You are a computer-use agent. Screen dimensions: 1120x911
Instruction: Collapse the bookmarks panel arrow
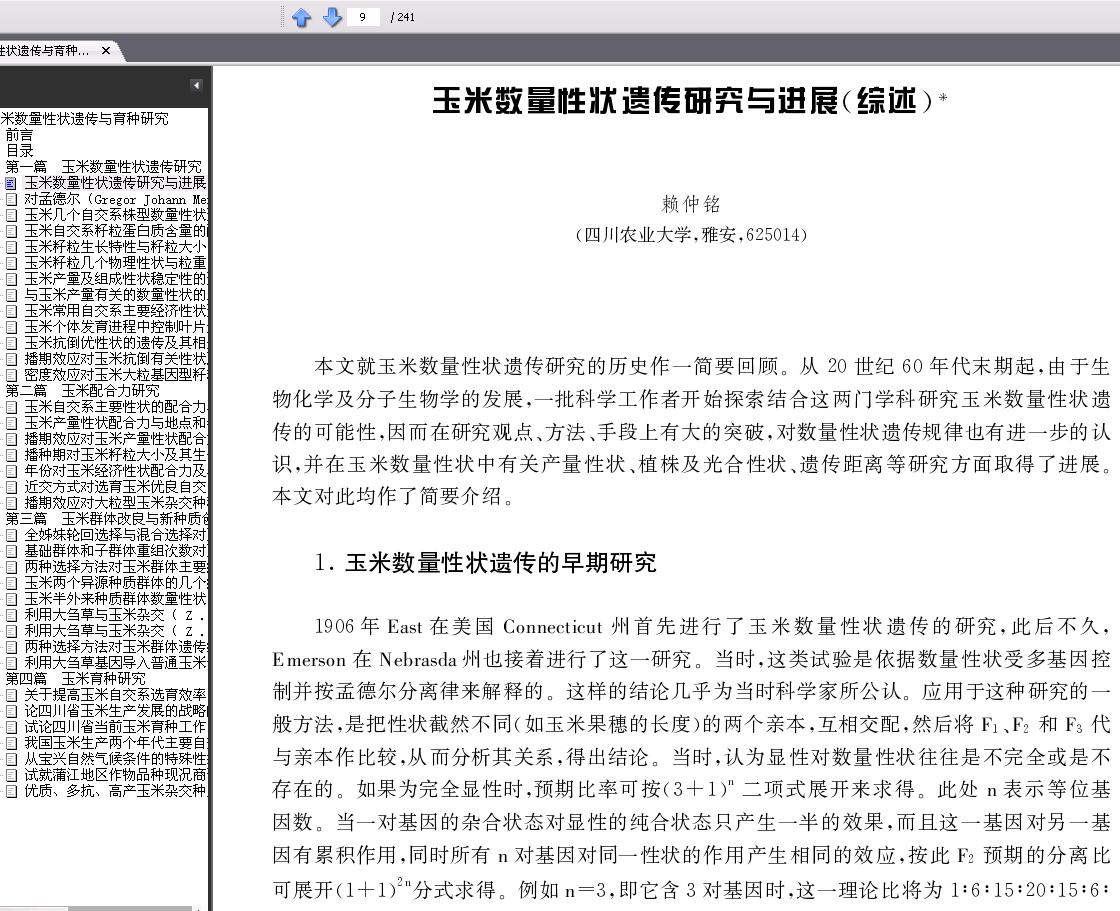(196, 86)
